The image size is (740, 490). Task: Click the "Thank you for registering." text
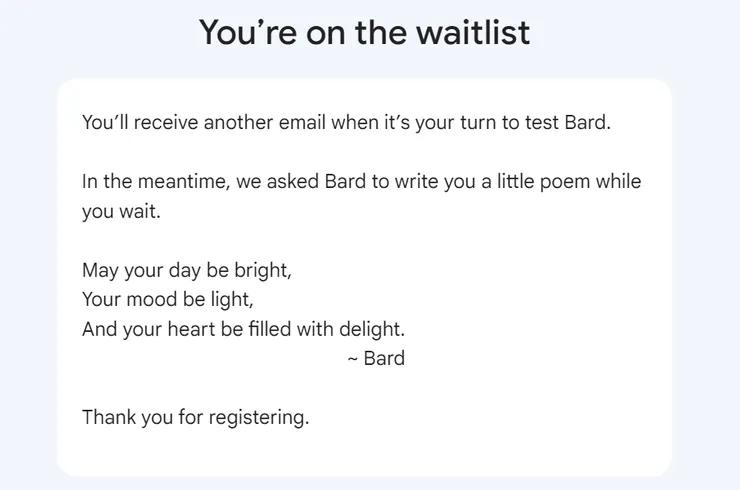point(195,418)
